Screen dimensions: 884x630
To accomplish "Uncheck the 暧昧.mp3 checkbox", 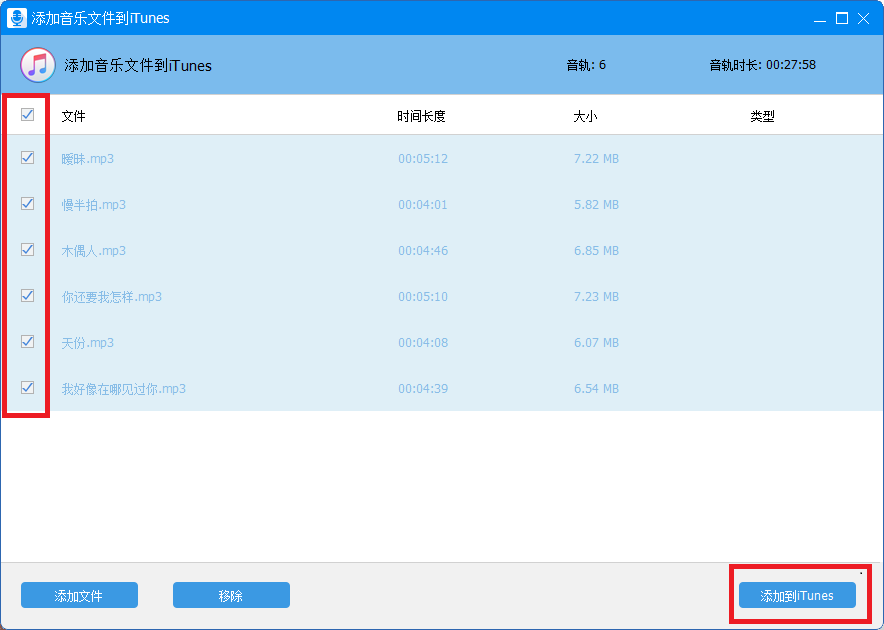I will (x=27, y=157).
